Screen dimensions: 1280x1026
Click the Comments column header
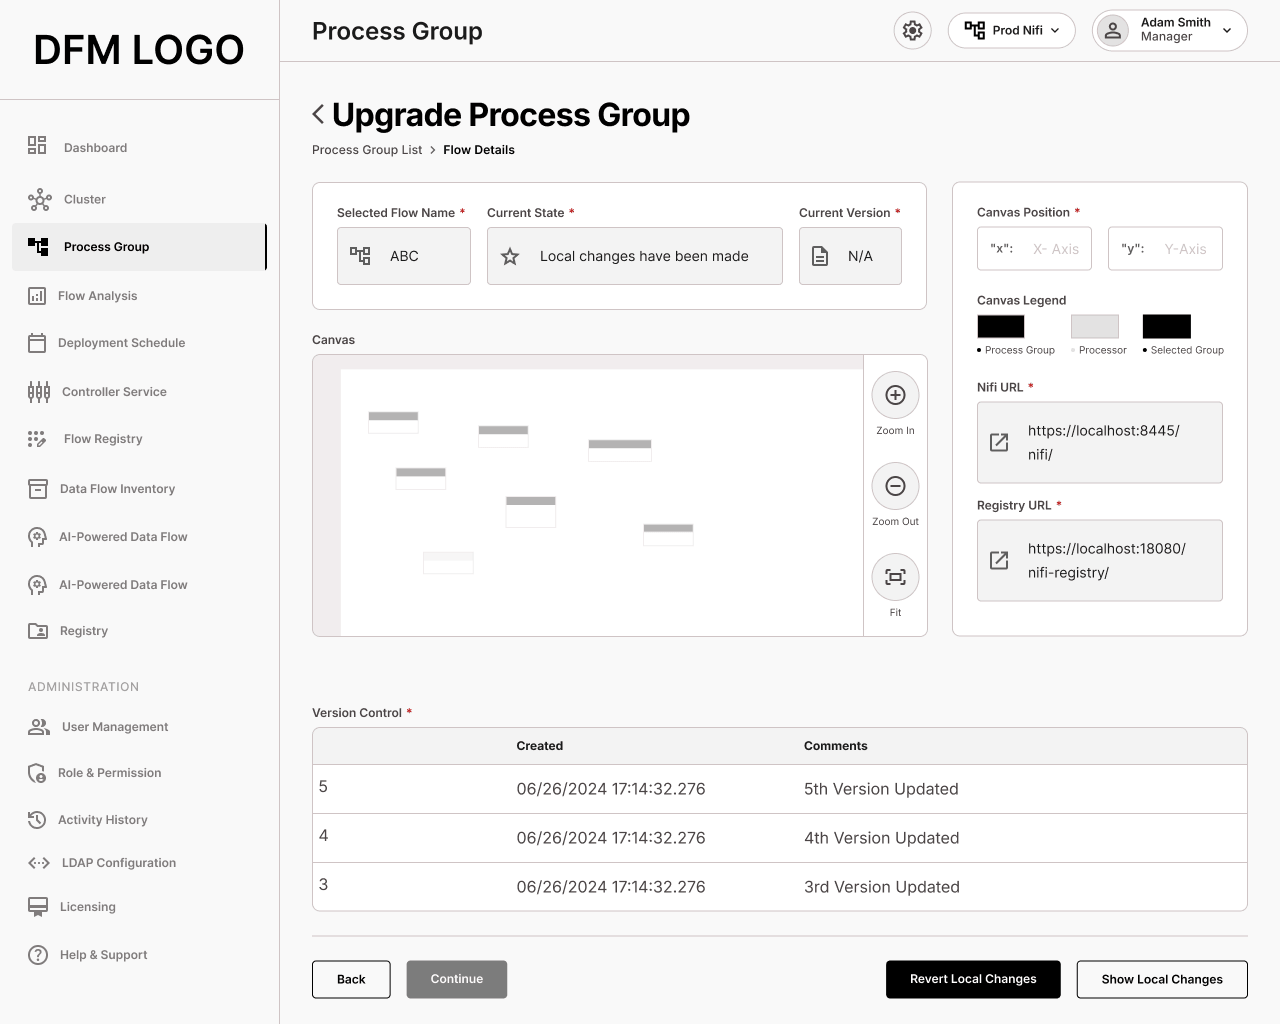(x=836, y=746)
